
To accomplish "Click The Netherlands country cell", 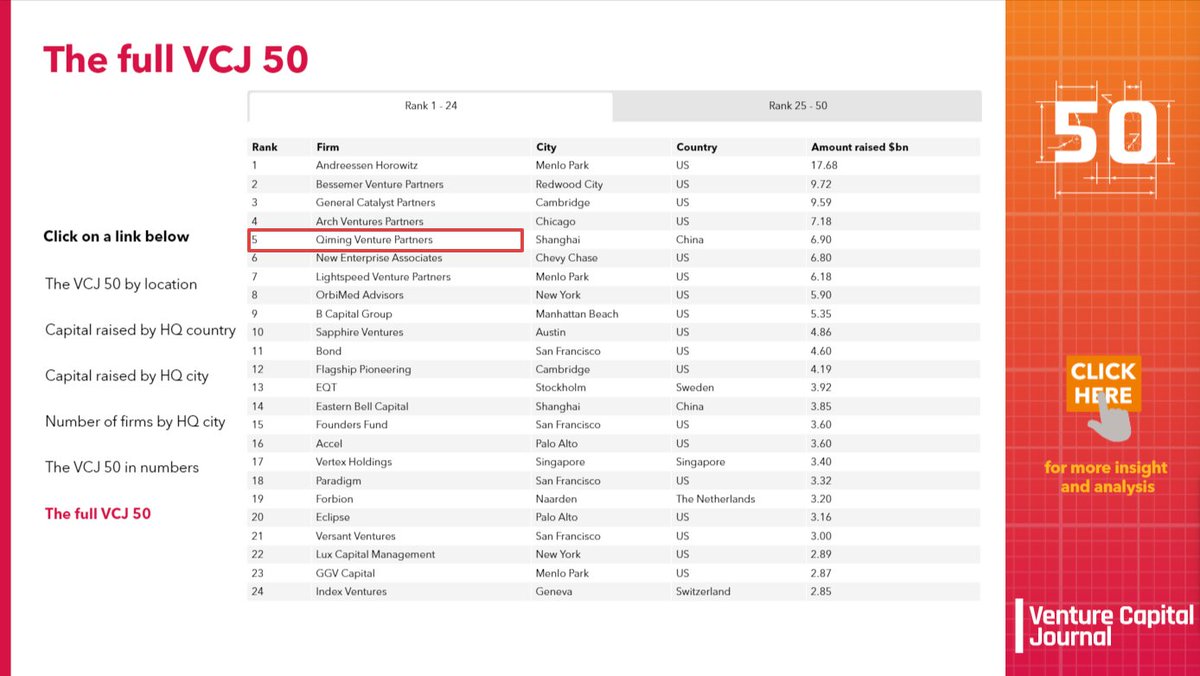I will (716, 498).
